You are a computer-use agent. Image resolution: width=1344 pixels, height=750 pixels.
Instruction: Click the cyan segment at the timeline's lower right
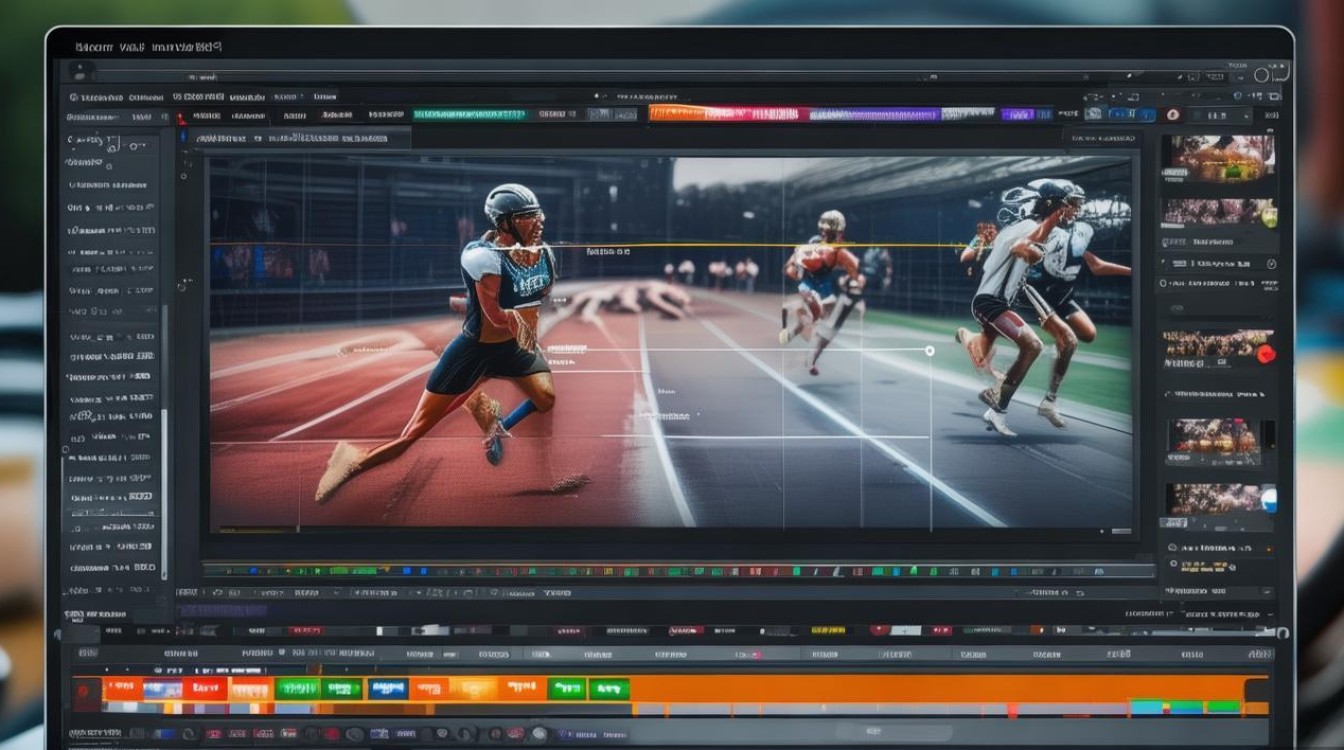point(1146,706)
